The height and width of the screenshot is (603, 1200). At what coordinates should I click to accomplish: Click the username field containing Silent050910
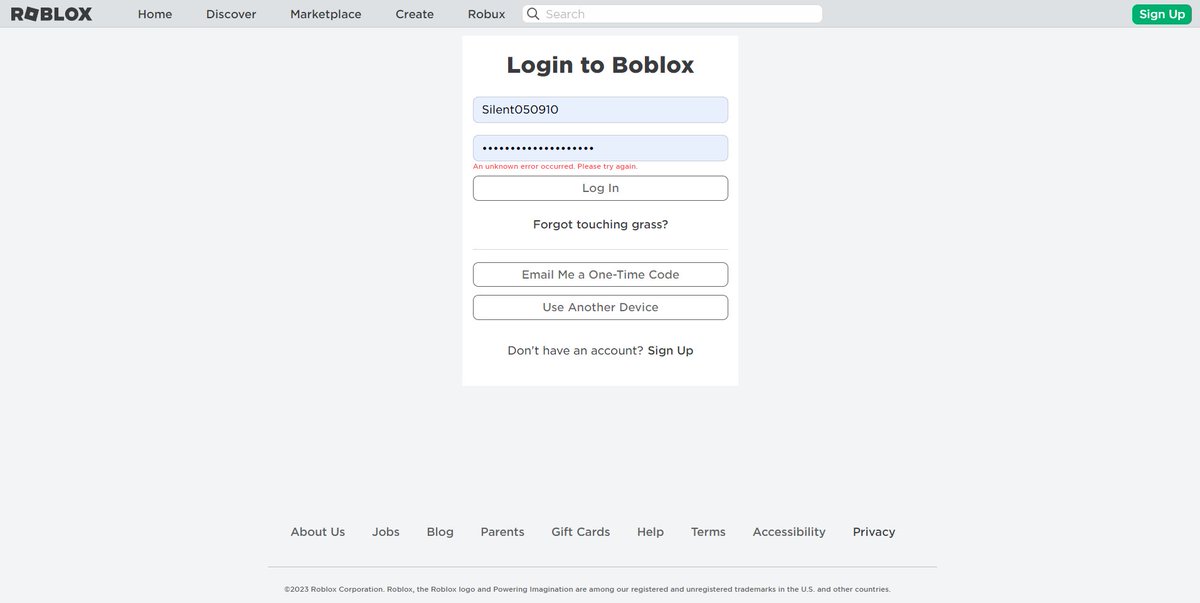tap(600, 110)
